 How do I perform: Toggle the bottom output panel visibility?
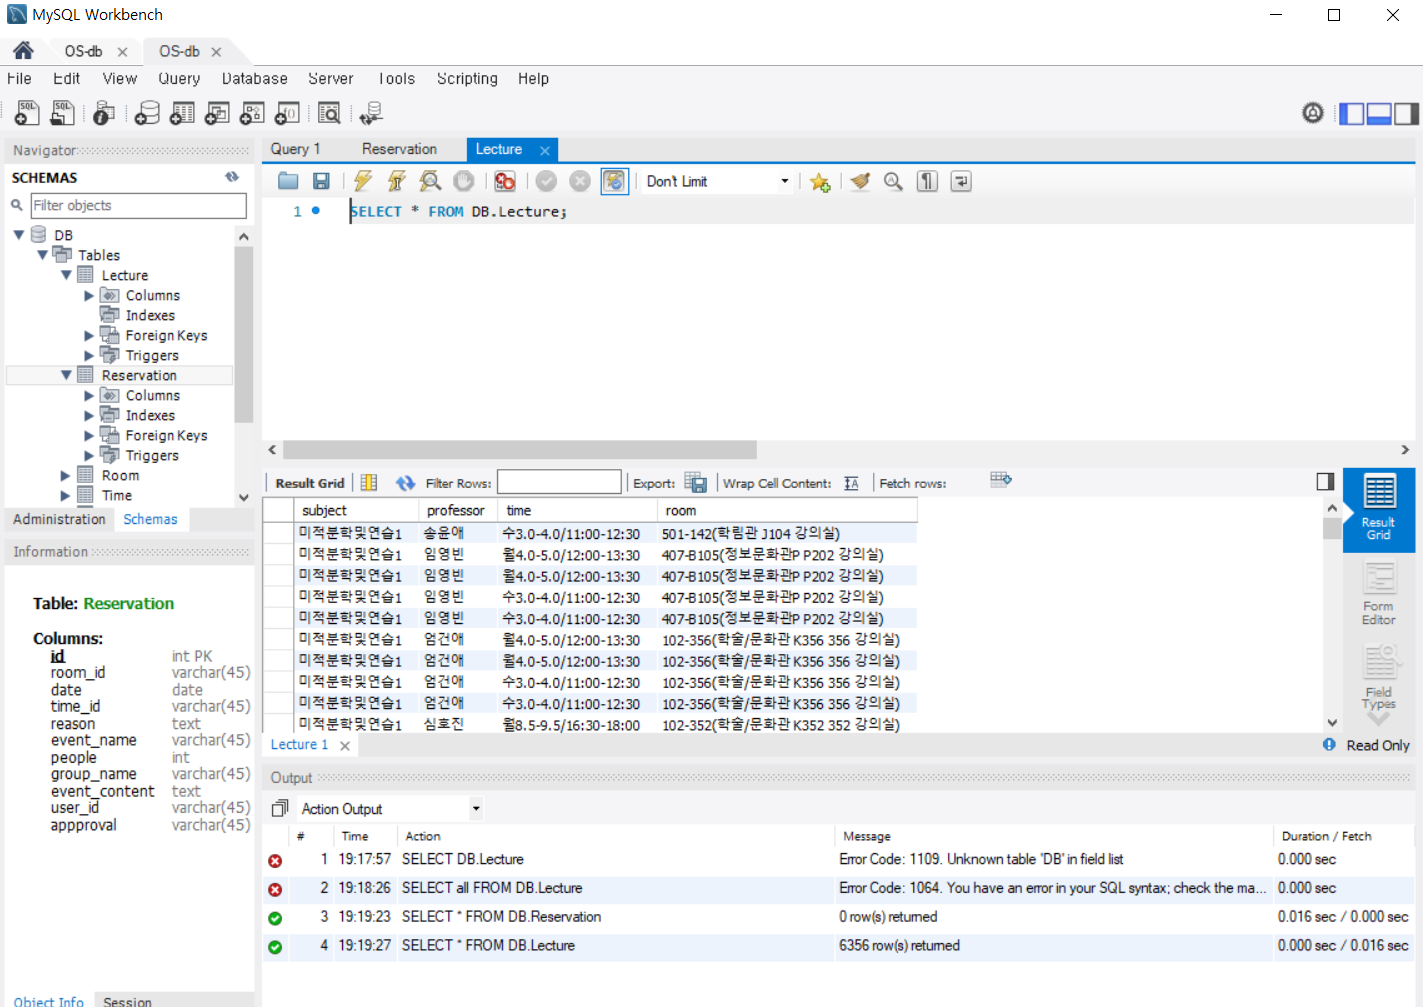coord(1379,114)
